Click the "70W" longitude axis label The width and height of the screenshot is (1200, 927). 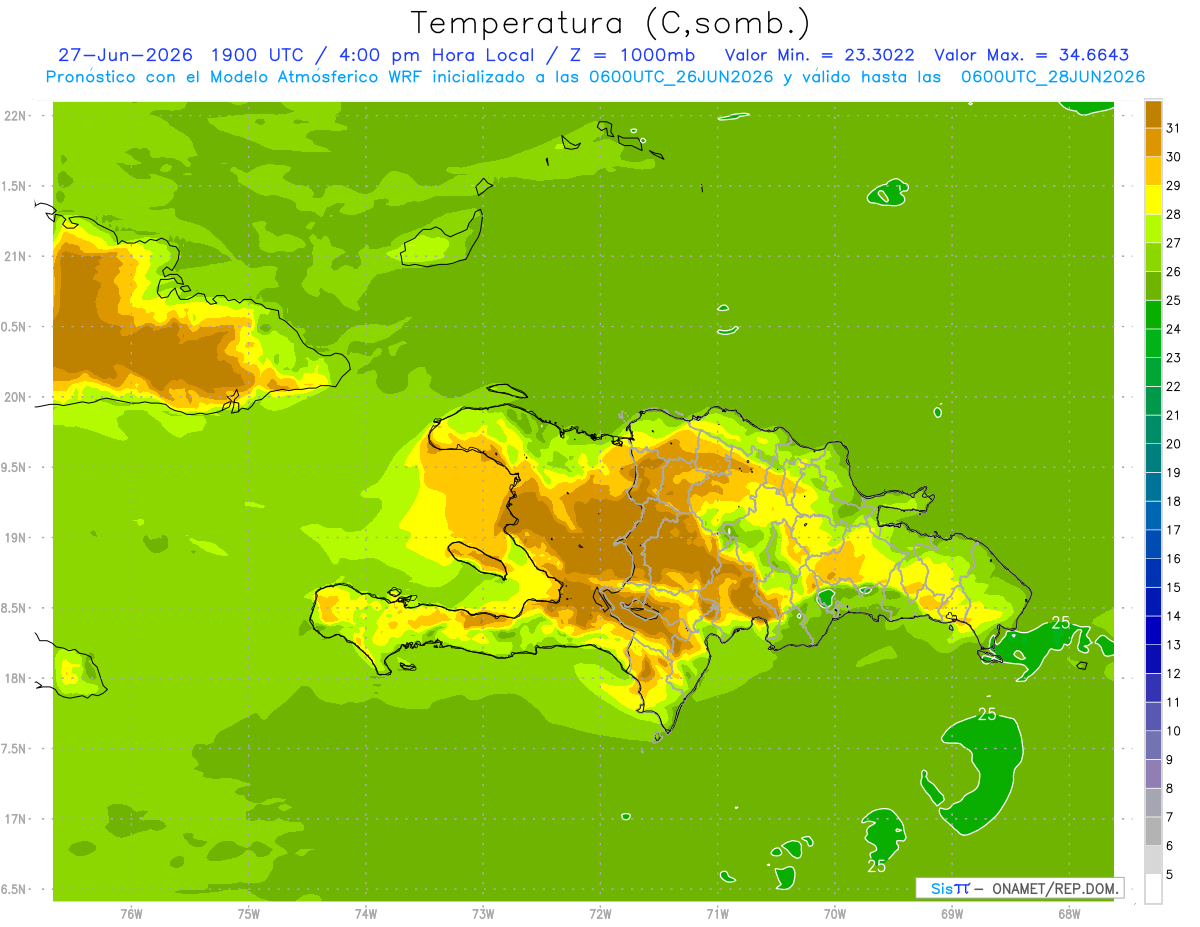pos(834,914)
